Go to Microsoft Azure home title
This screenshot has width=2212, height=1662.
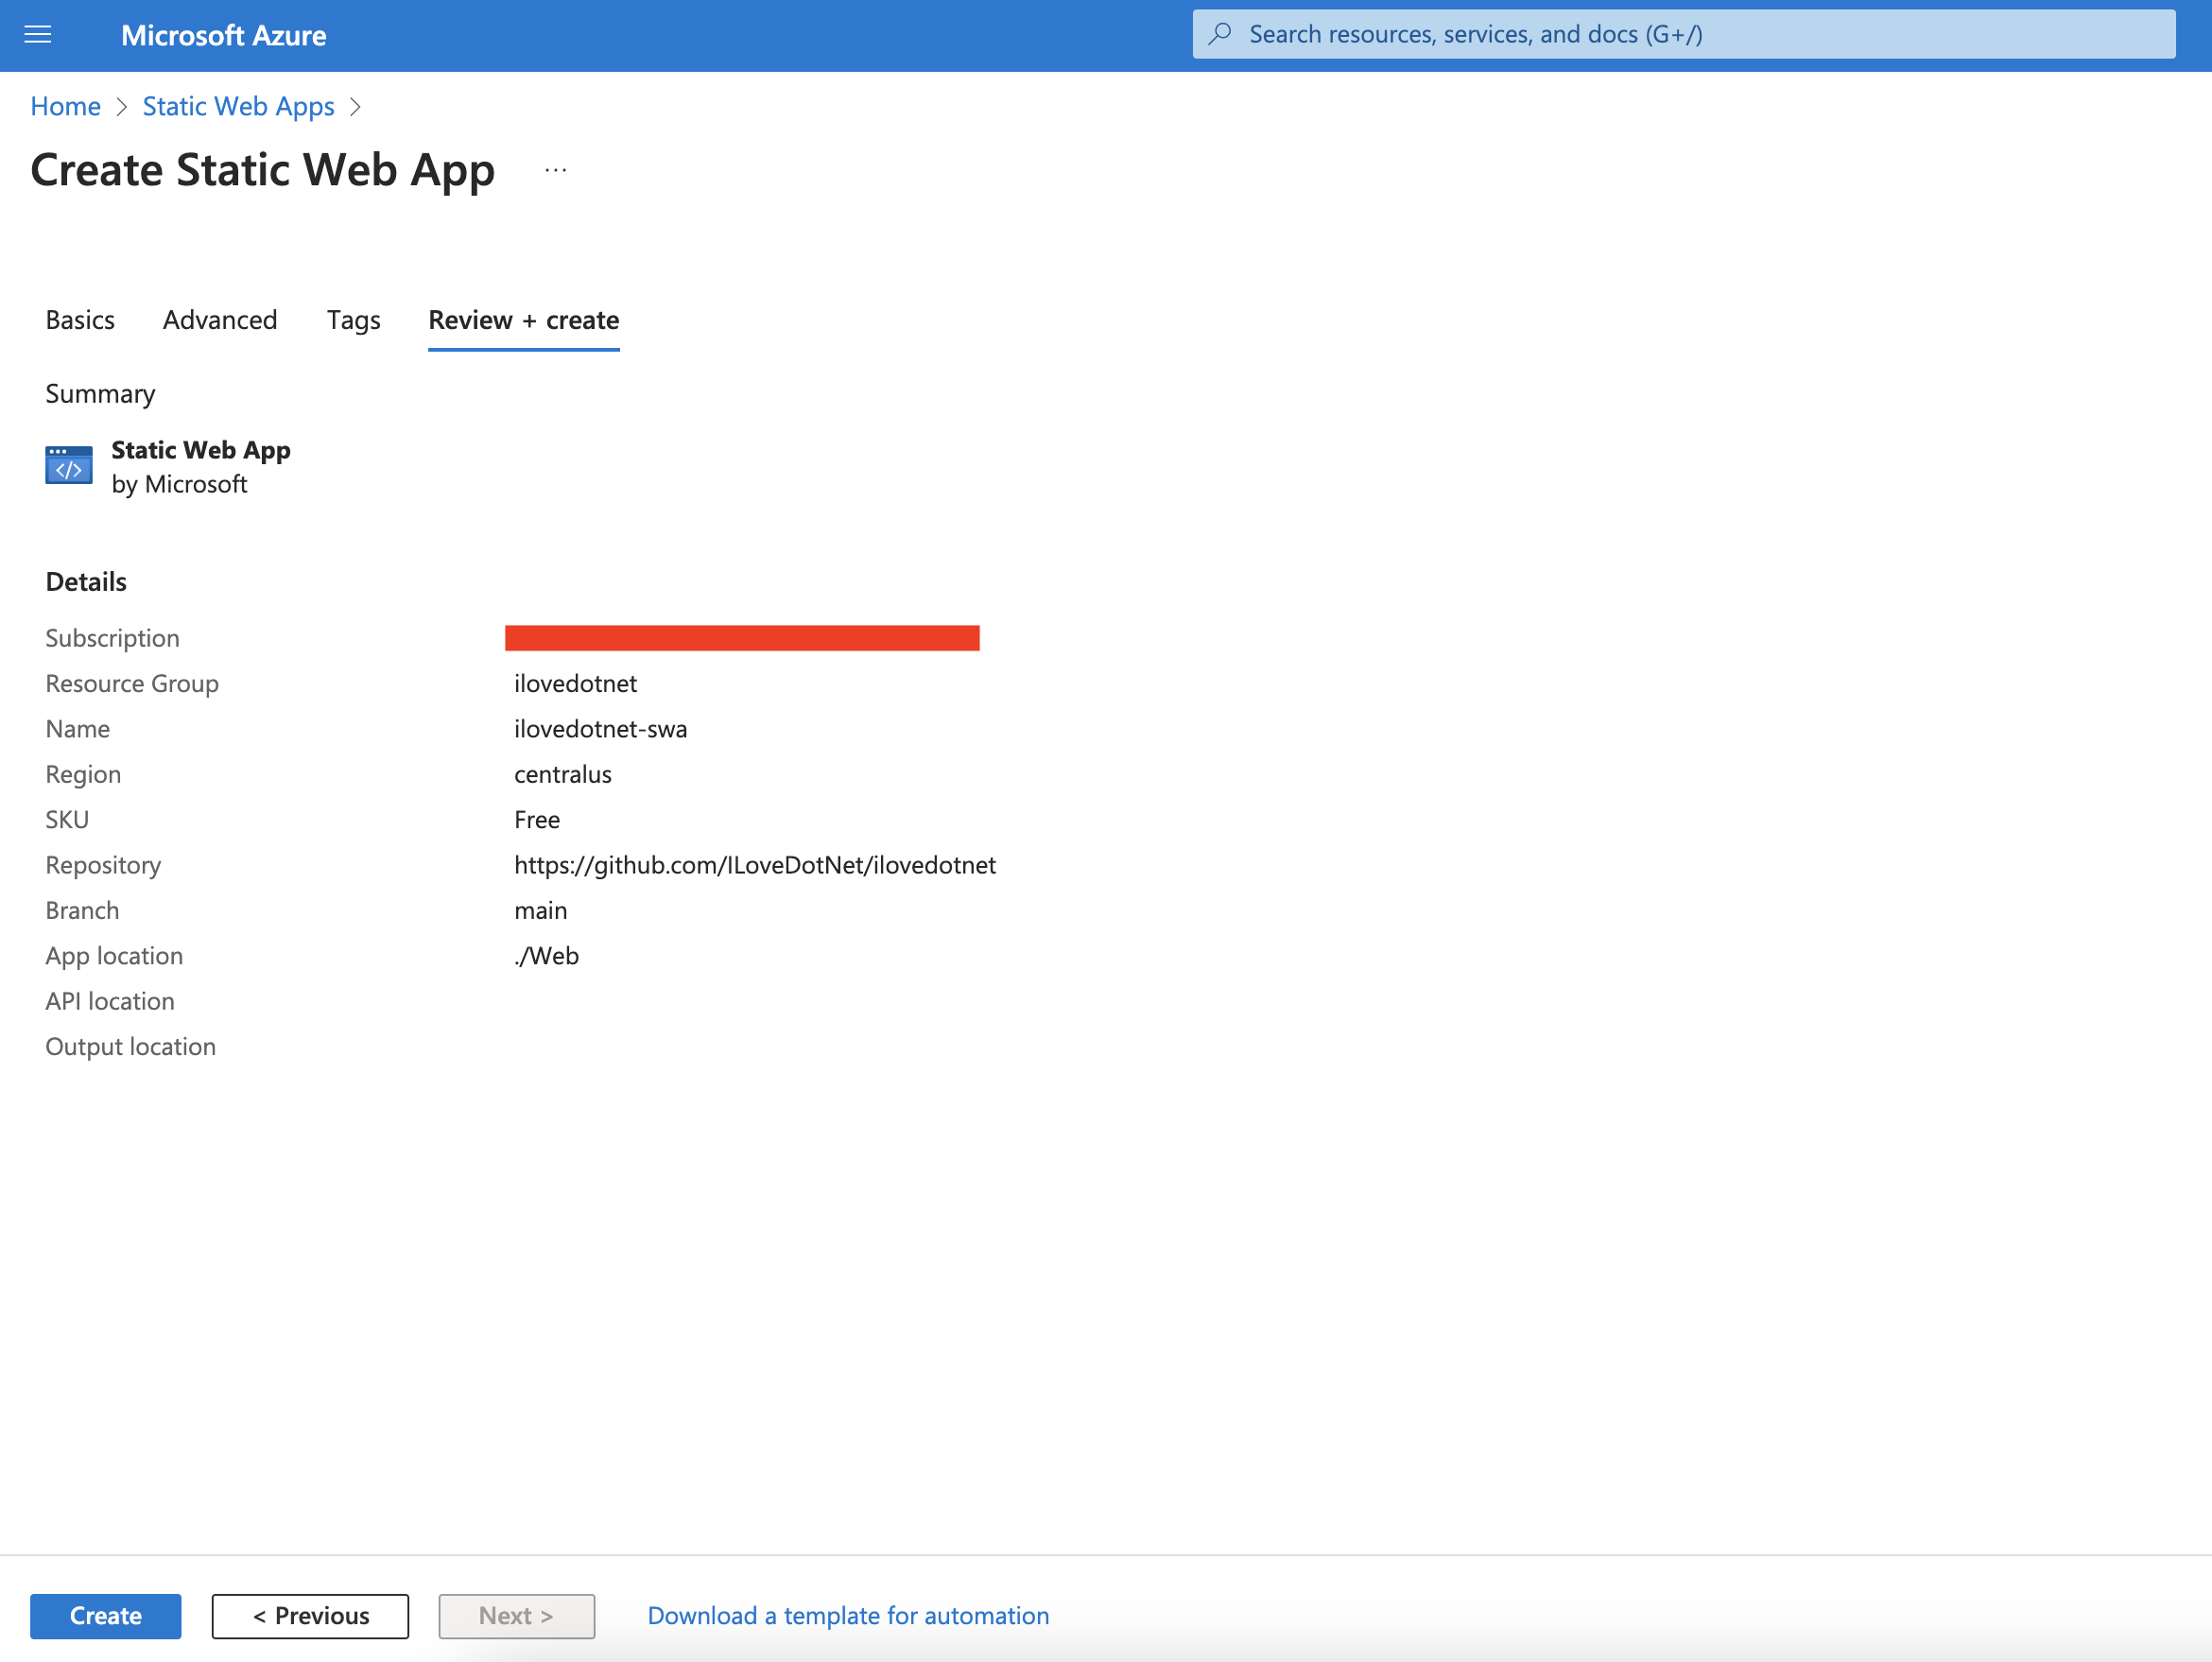(224, 35)
